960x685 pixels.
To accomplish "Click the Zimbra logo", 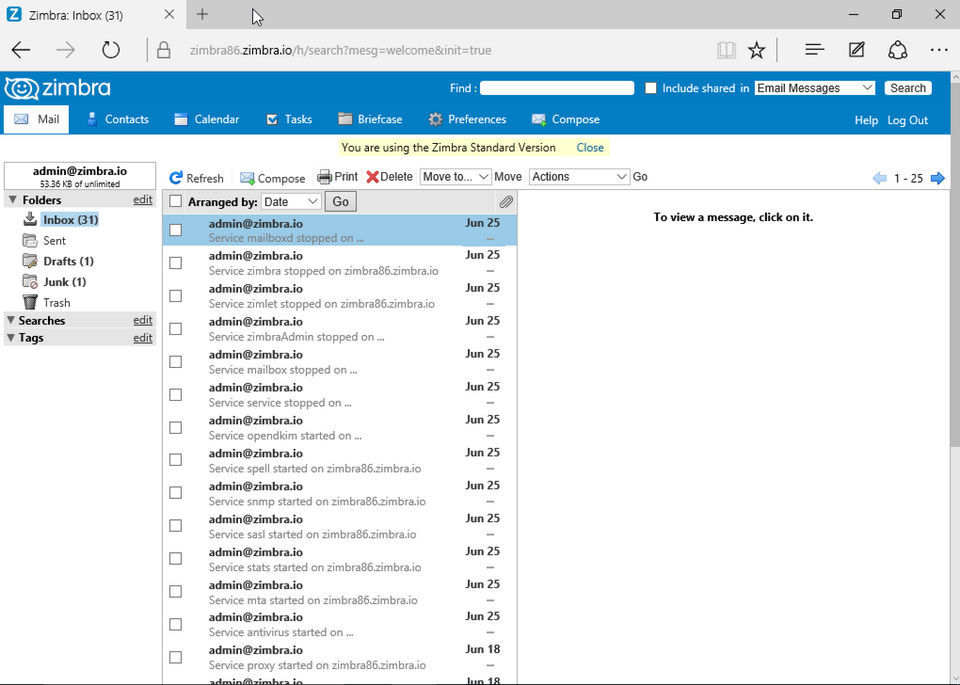I will point(58,88).
